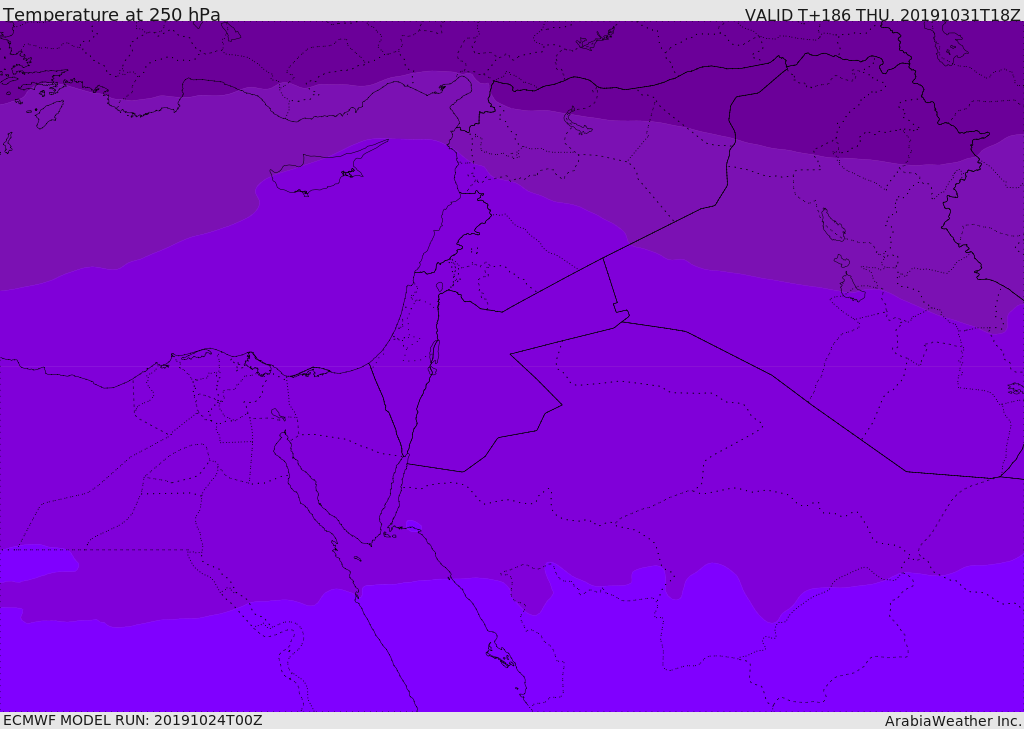
Task: Click the "Temperature at 250 hPa" title
Action: 112,14
